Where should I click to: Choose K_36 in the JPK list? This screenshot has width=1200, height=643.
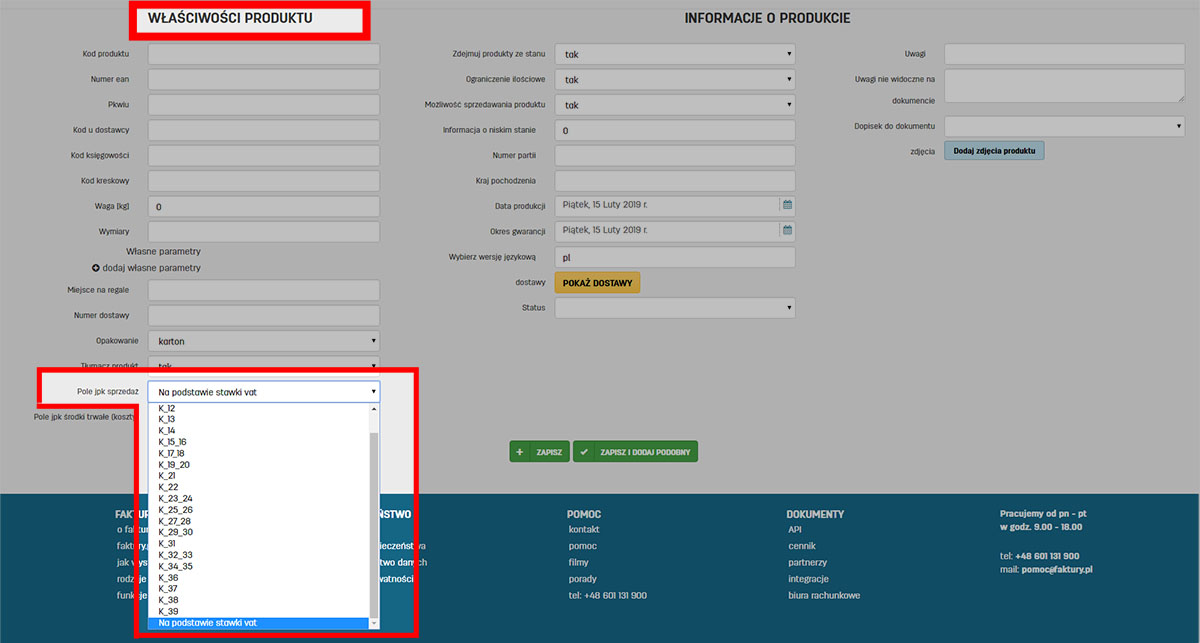(168, 578)
